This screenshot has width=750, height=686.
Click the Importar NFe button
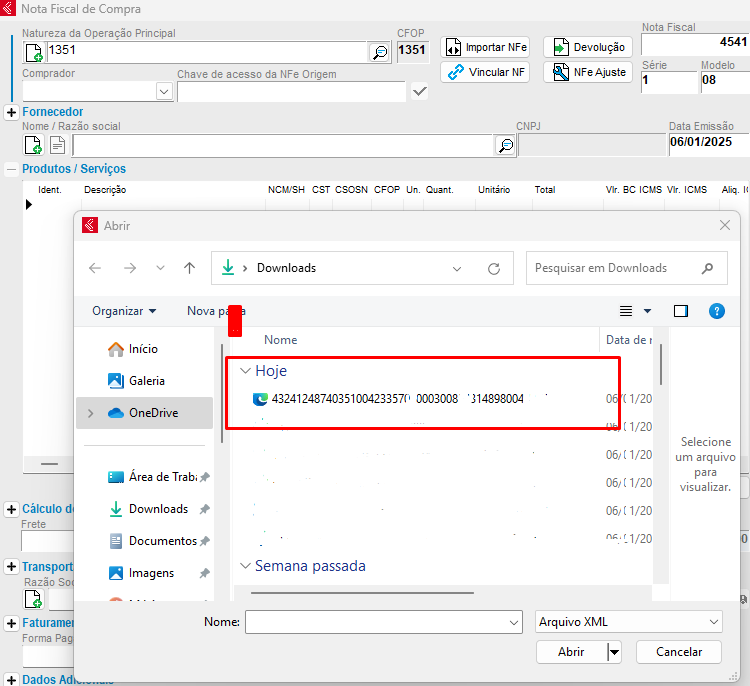point(485,47)
